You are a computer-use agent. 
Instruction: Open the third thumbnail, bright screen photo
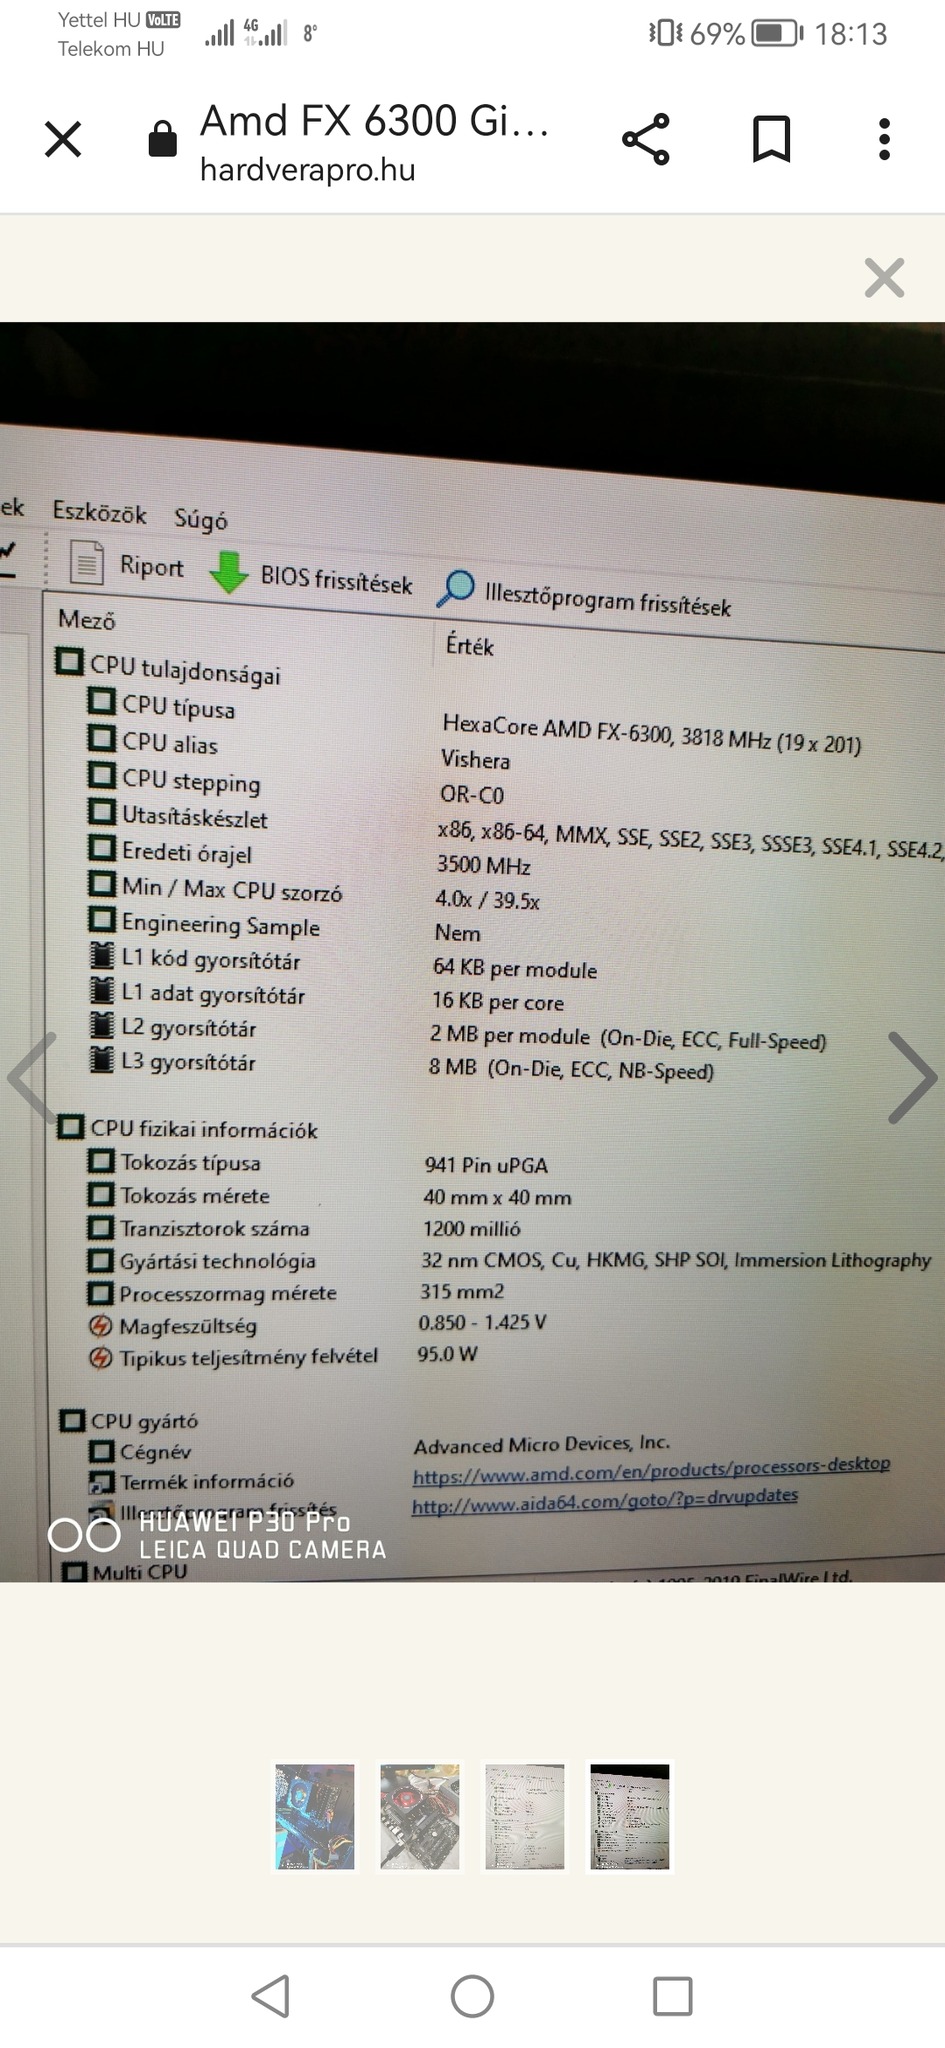pyautogui.click(x=525, y=1816)
